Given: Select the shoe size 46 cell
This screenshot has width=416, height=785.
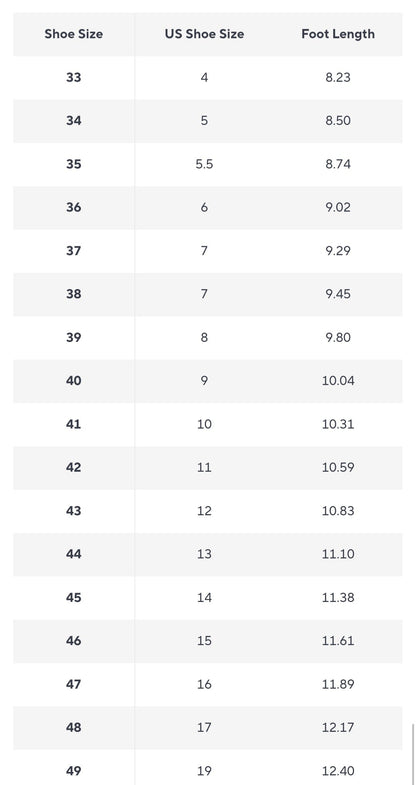Looking at the screenshot, I should tap(74, 640).
